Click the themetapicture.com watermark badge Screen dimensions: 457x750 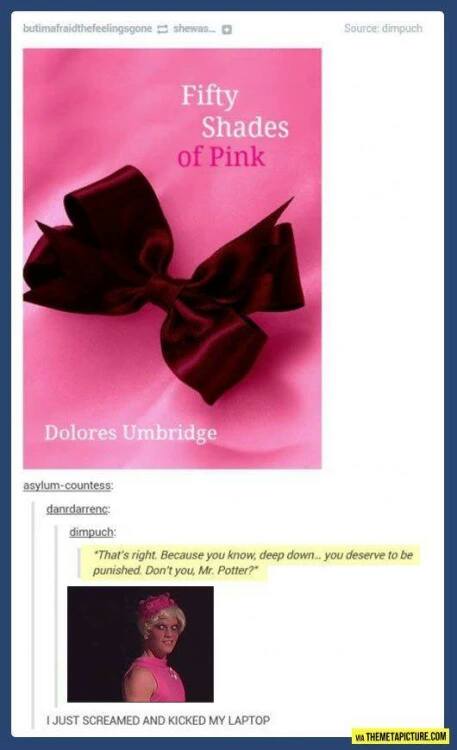400,735
